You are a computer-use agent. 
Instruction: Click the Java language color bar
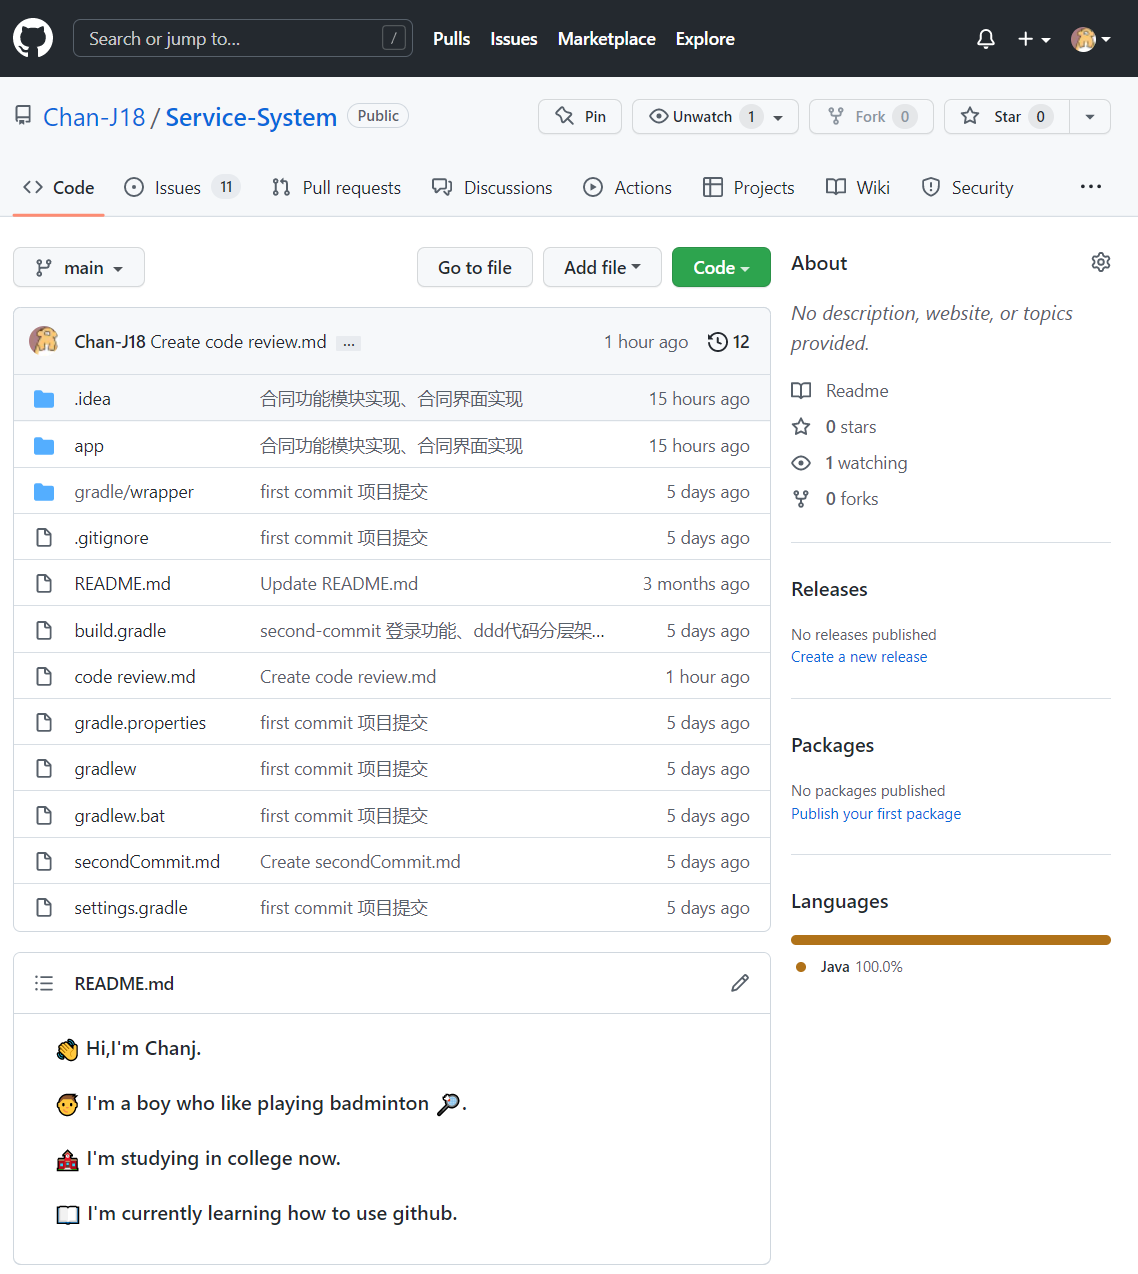coord(951,940)
